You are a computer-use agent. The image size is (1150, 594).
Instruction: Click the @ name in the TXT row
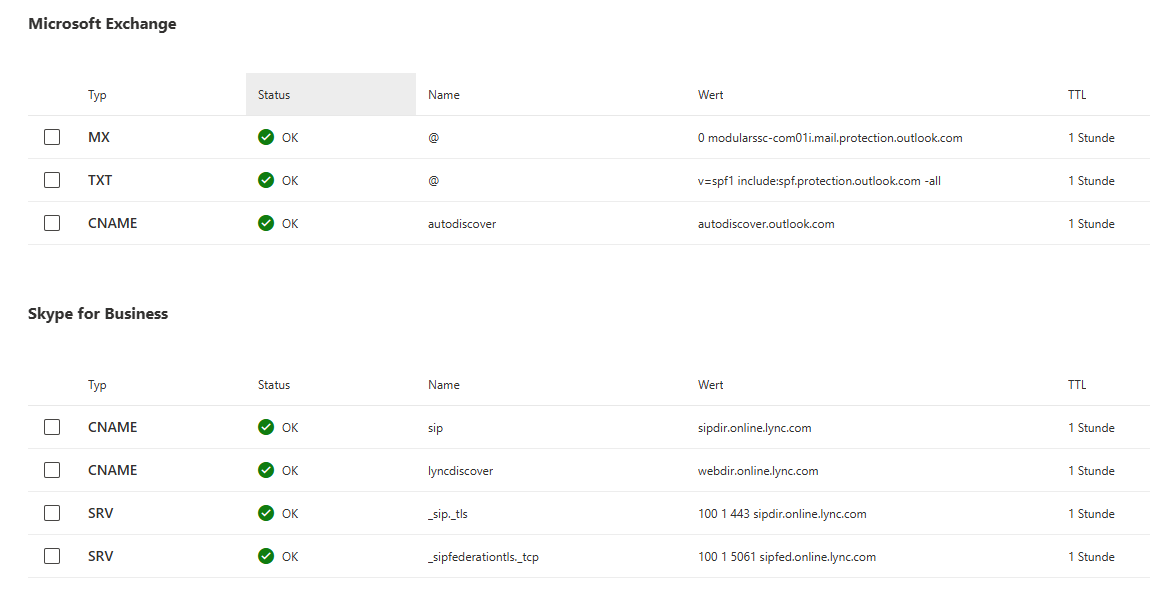point(433,180)
